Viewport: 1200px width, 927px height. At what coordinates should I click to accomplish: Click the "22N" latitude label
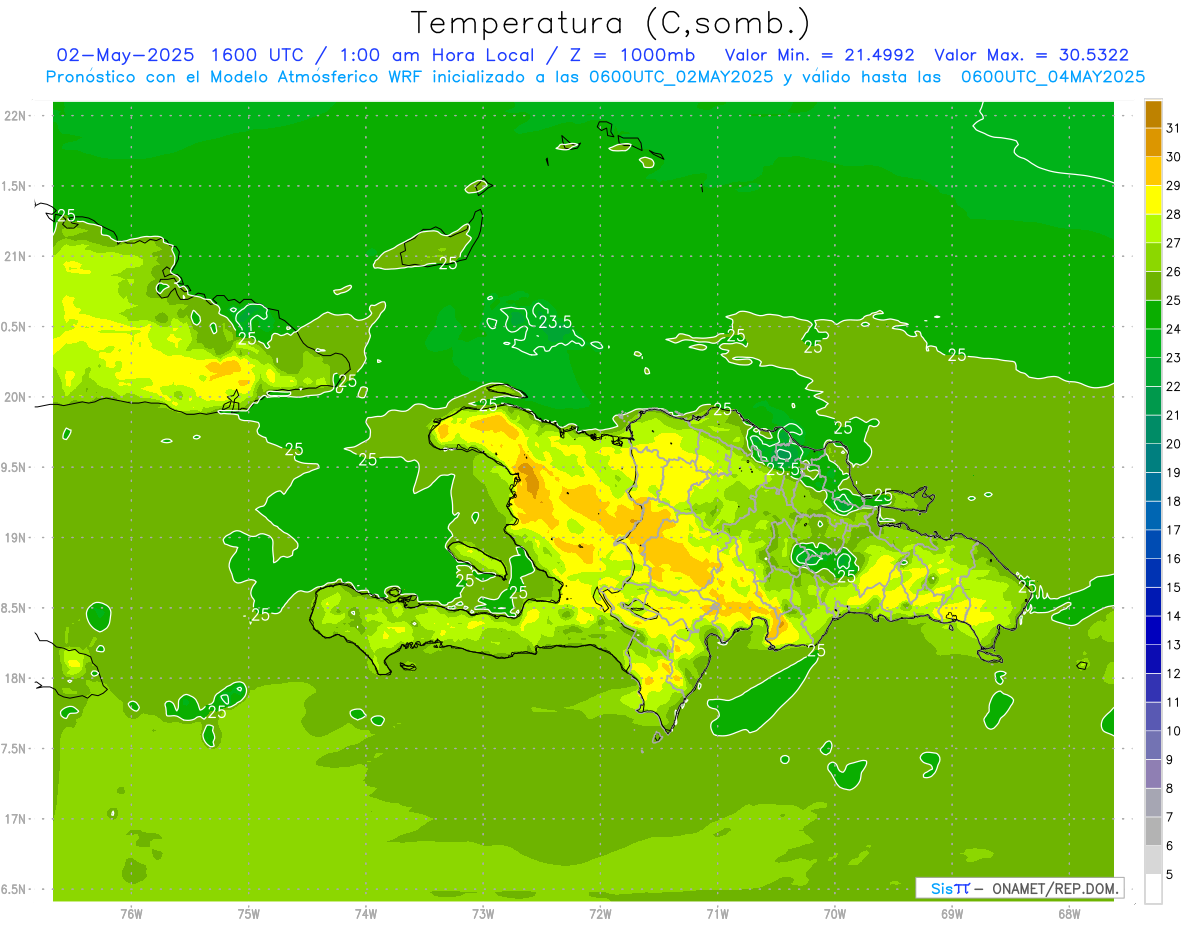[x=17, y=116]
